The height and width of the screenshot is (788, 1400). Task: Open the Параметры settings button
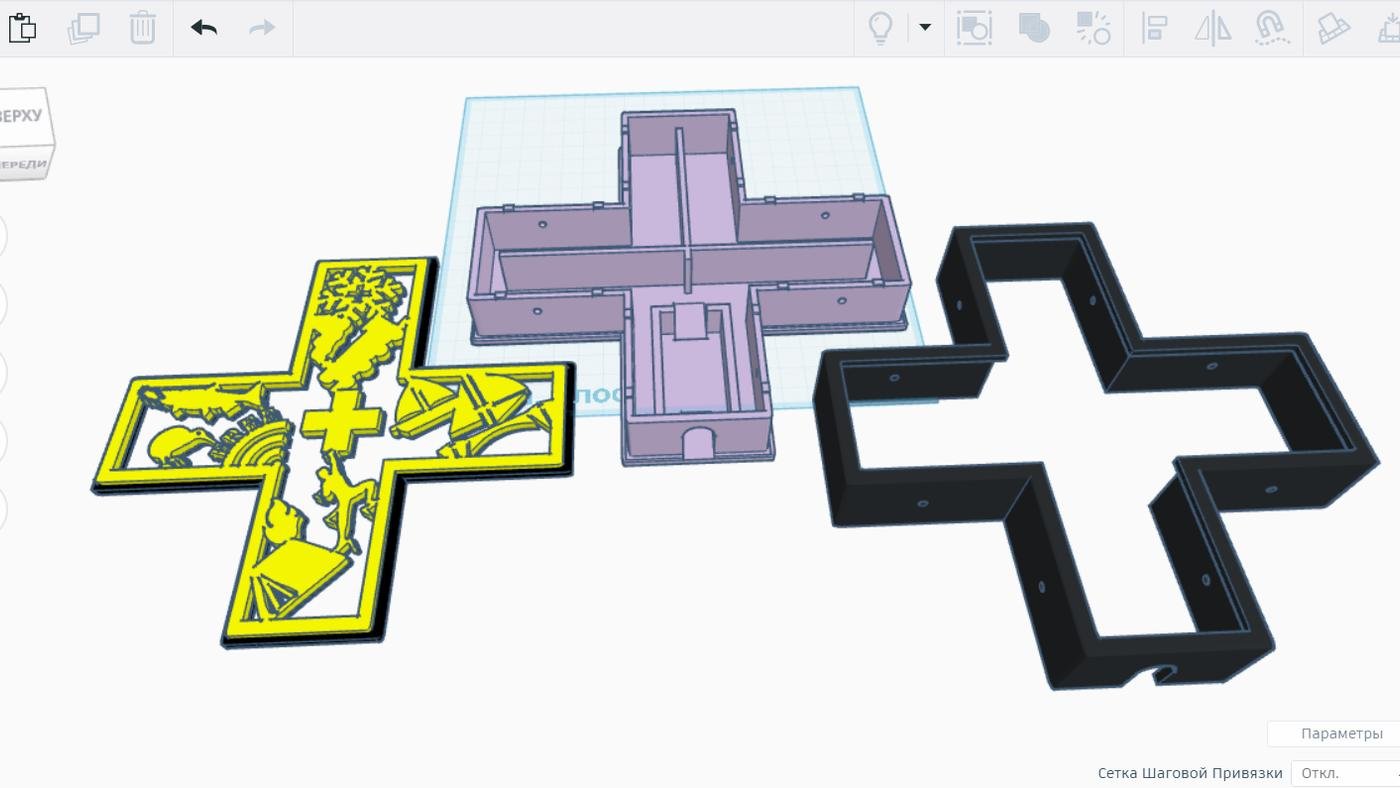(x=1341, y=734)
